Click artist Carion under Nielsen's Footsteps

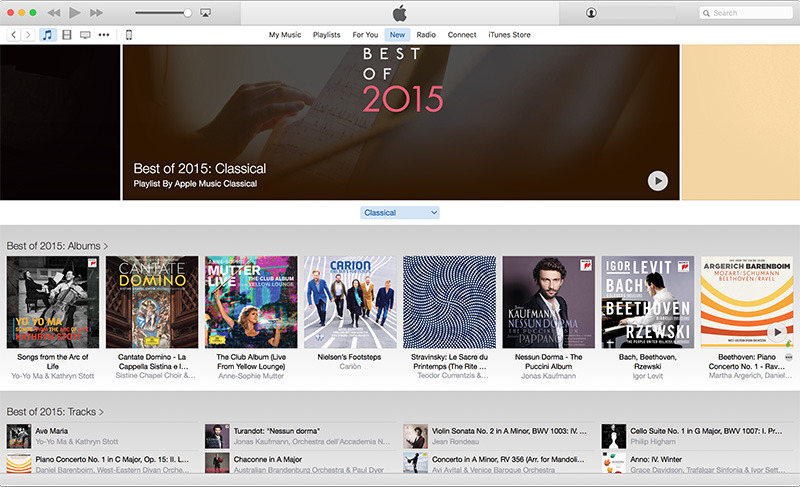[350, 366]
